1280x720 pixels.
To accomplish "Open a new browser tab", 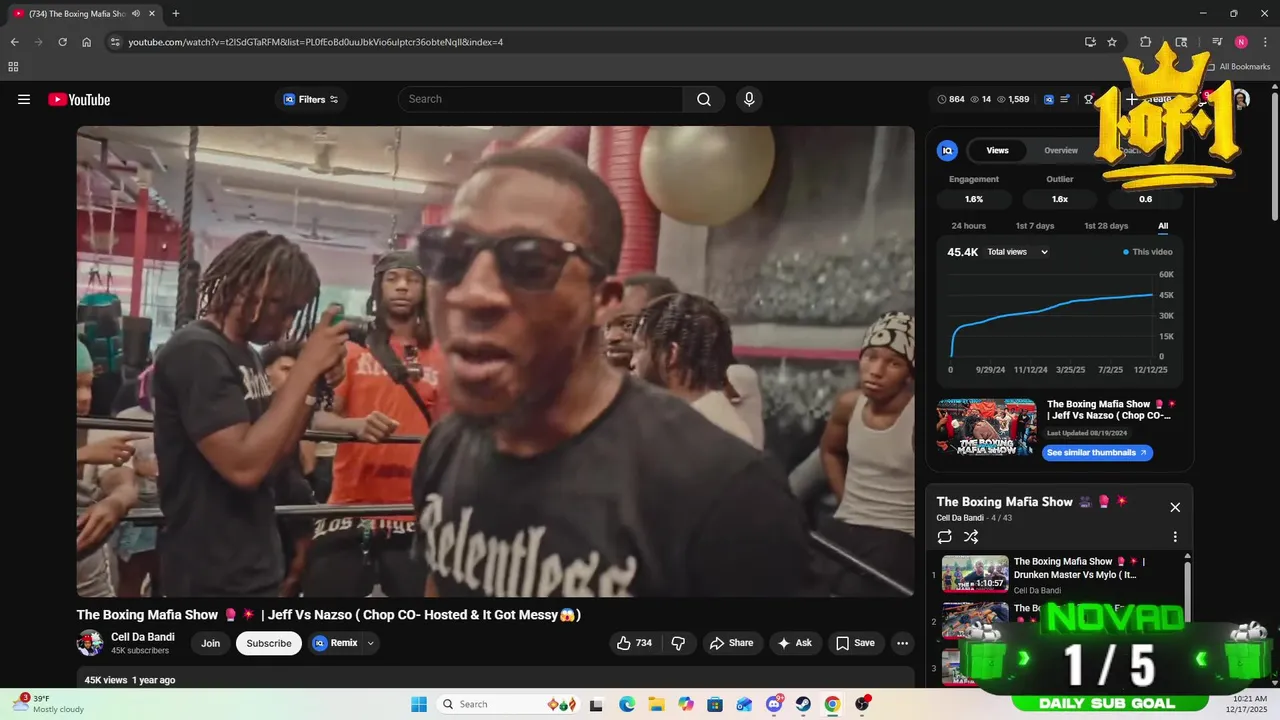I will point(176,14).
